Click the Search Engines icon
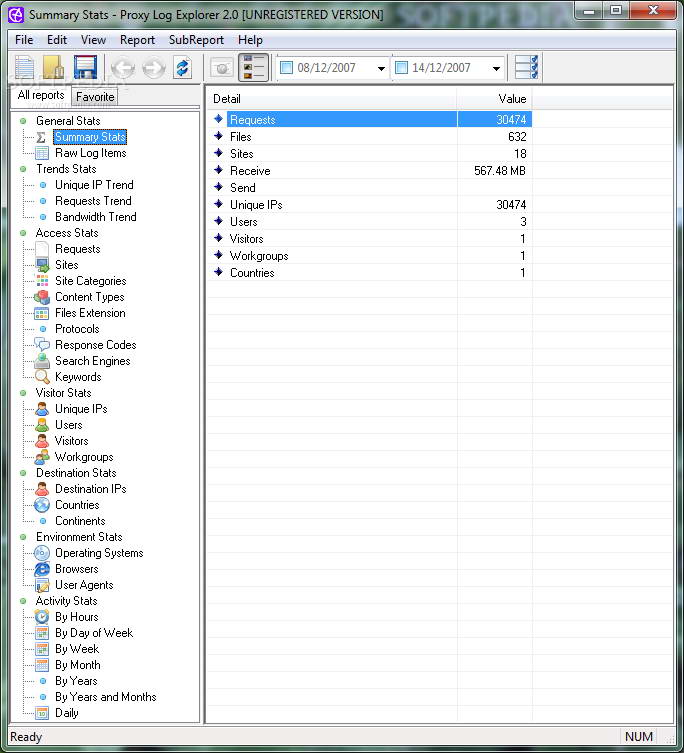Screen dimensions: 684x753 tap(42, 361)
